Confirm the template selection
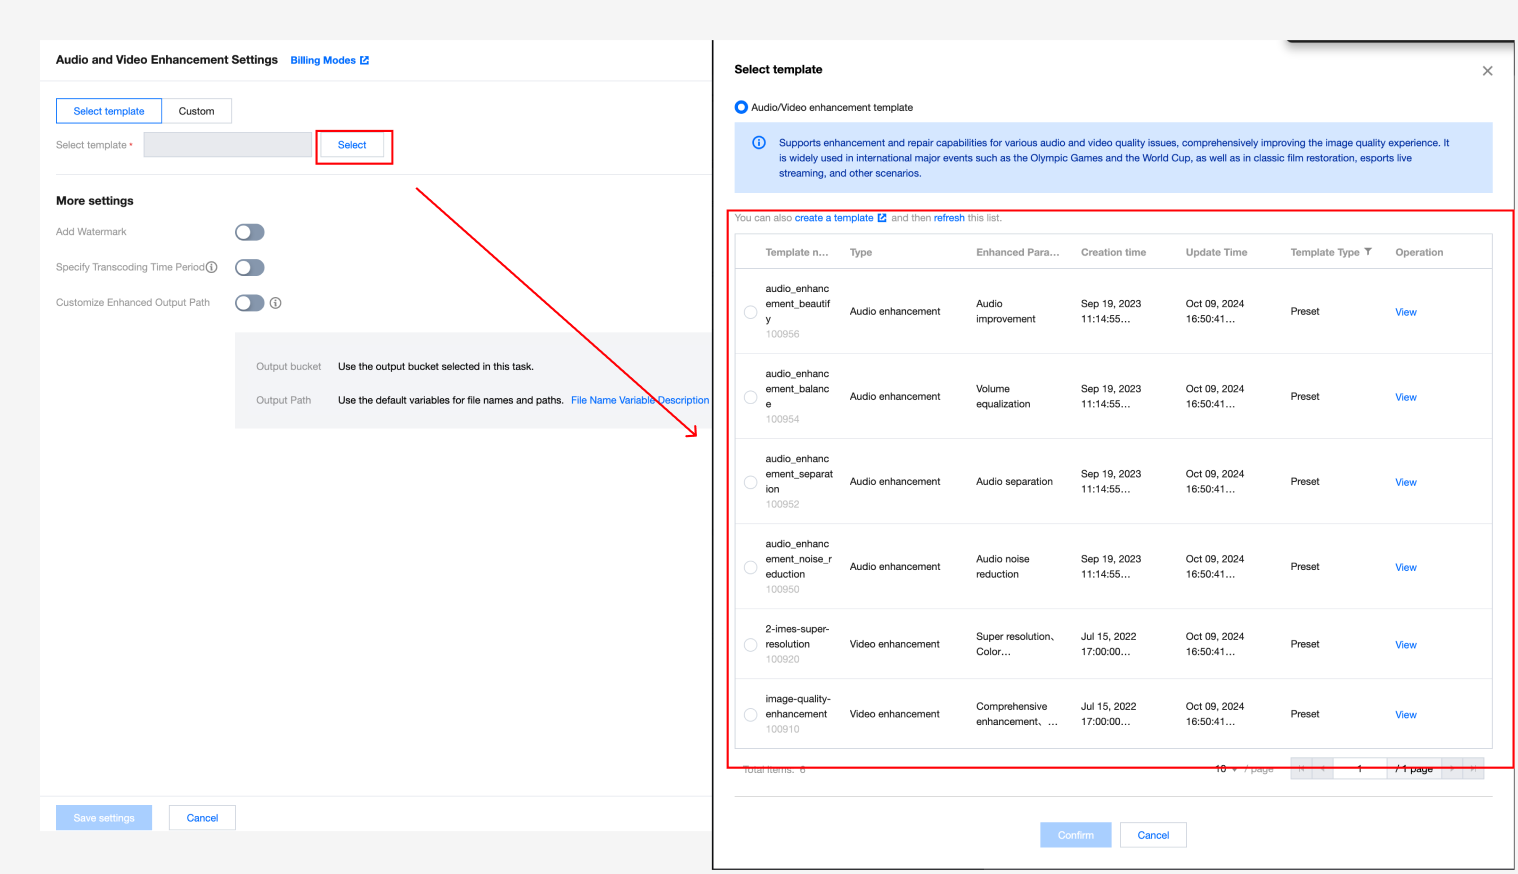Screen dimensions: 1518x874 (1076, 835)
